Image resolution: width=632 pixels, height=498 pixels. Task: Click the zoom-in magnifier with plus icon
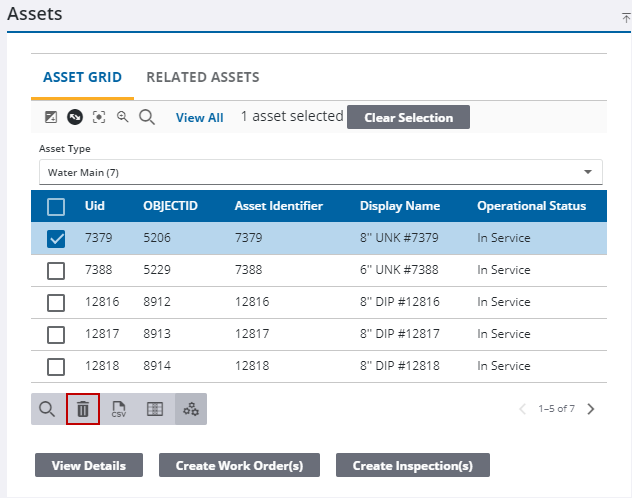coord(123,117)
